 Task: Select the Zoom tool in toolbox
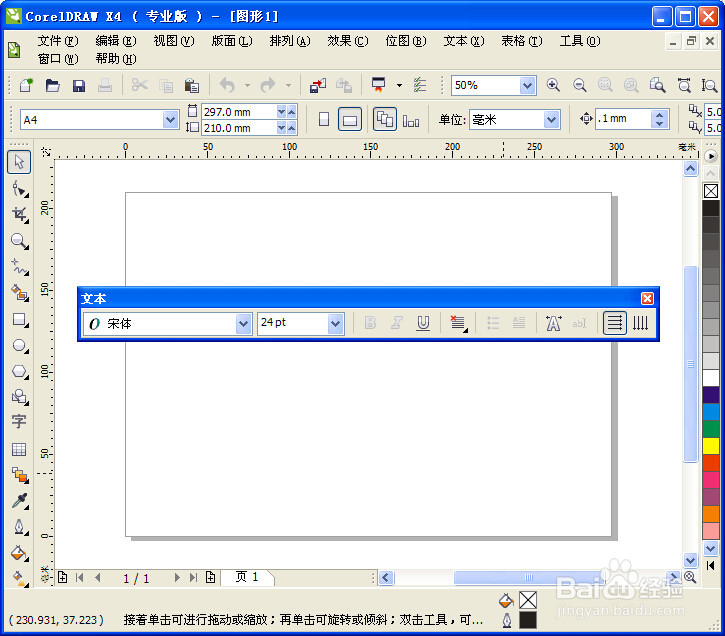[19, 241]
